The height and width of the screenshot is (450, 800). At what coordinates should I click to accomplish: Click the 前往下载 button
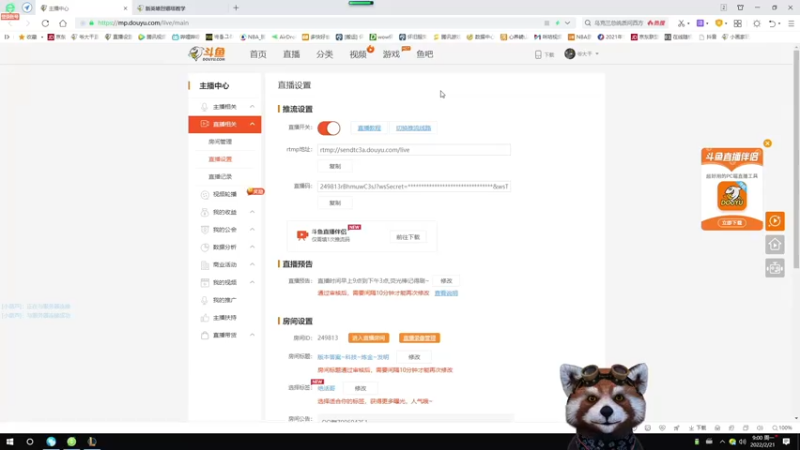click(408, 237)
